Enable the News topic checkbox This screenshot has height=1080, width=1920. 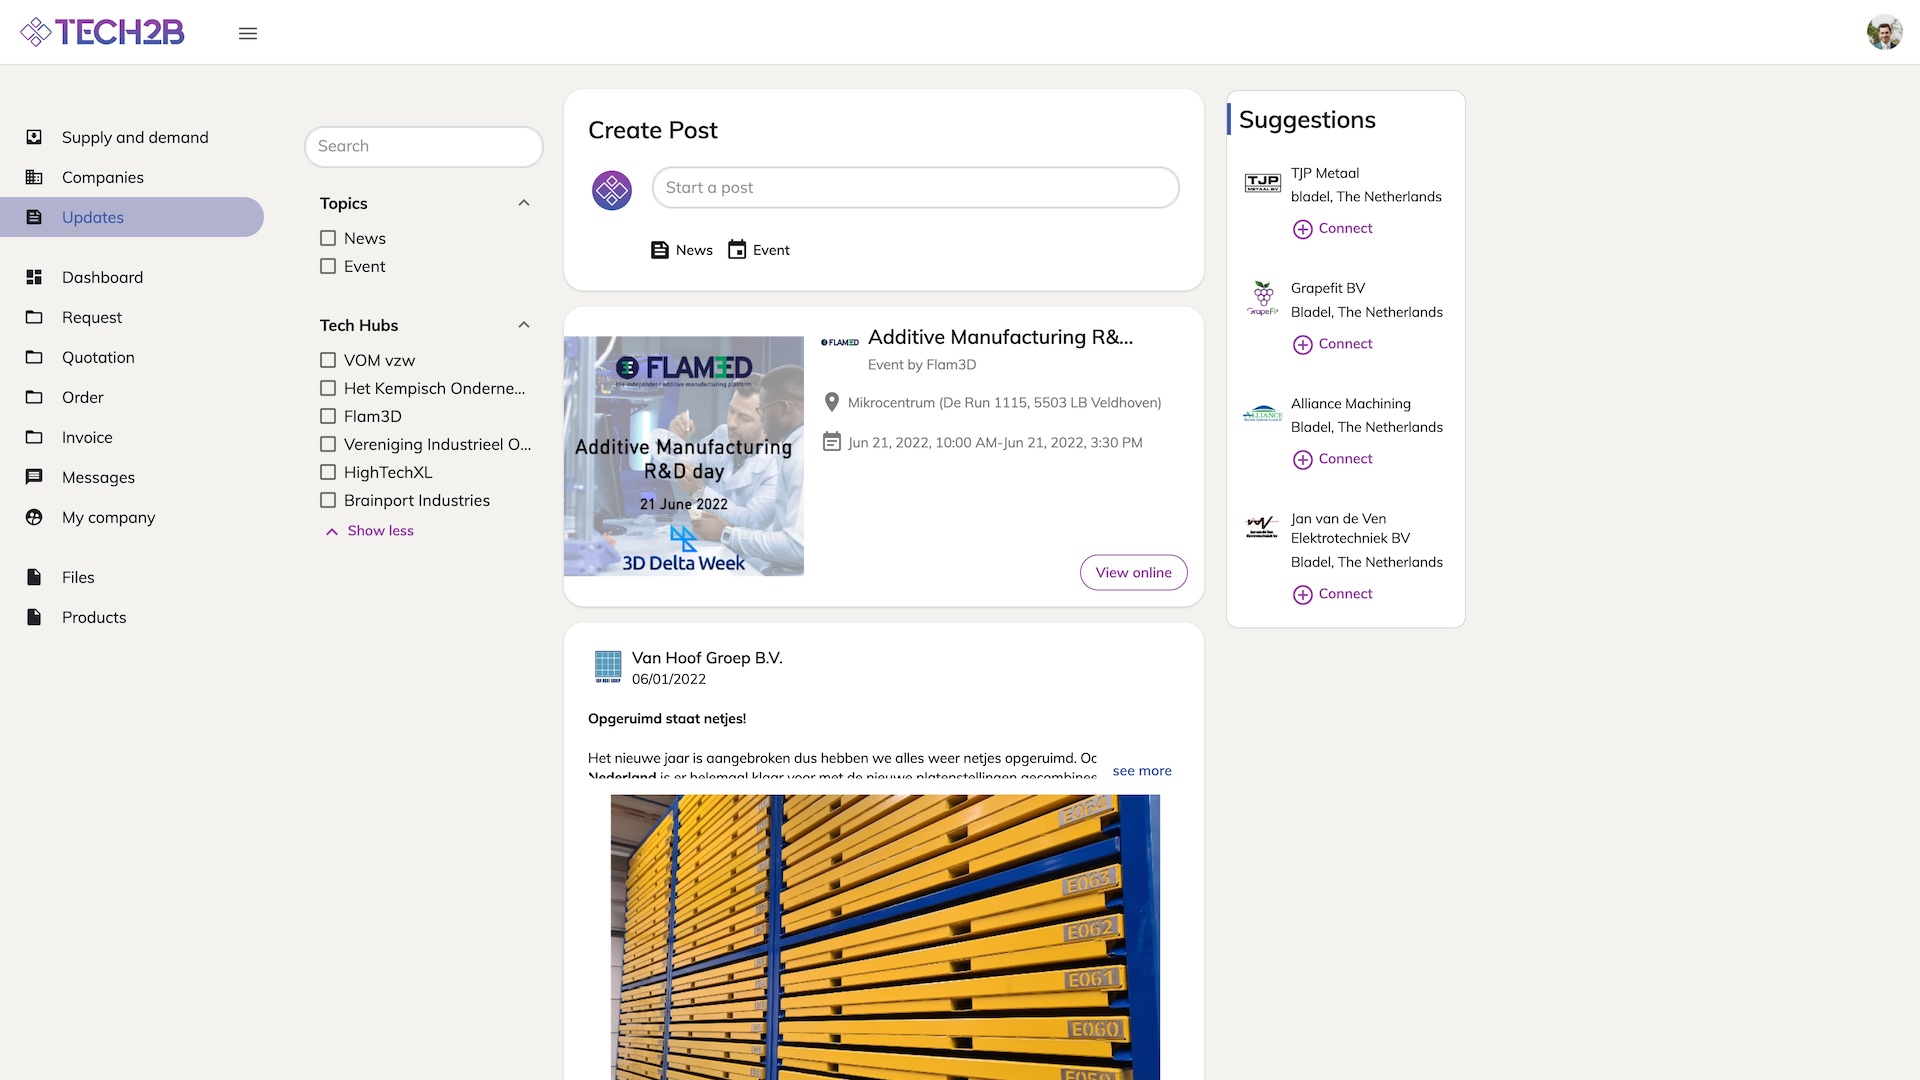click(328, 238)
